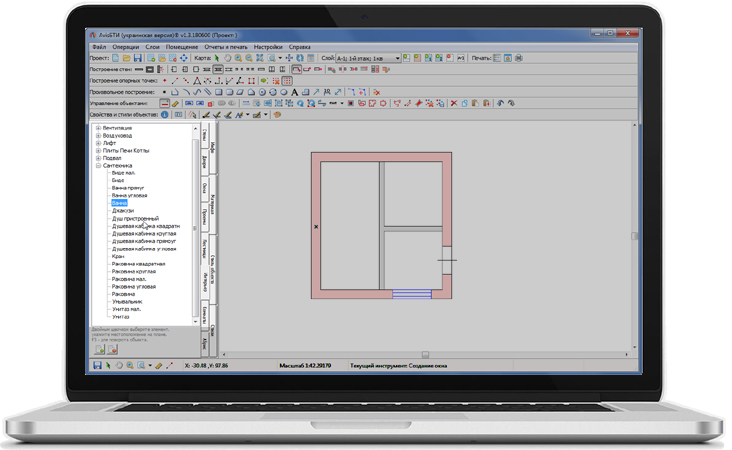Image resolution: width=732 pixels, height=450 pixels.
Task: Open the Настройки menu
Action: [x=267, y=47]
